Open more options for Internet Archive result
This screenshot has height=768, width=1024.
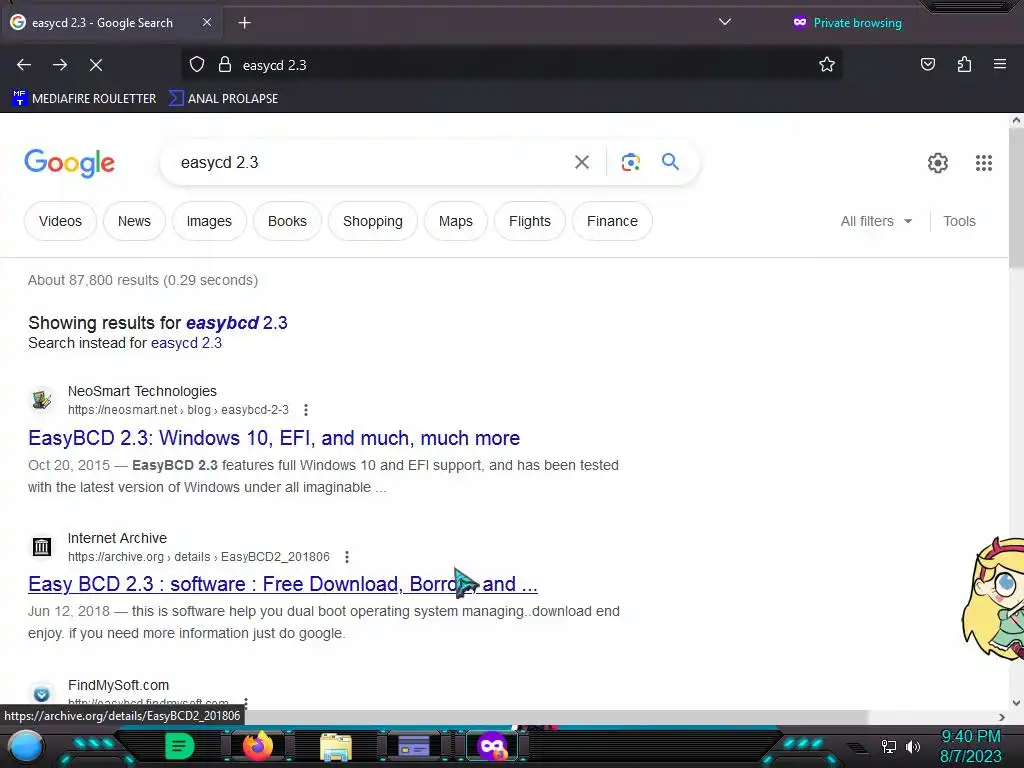coord(347,556)
